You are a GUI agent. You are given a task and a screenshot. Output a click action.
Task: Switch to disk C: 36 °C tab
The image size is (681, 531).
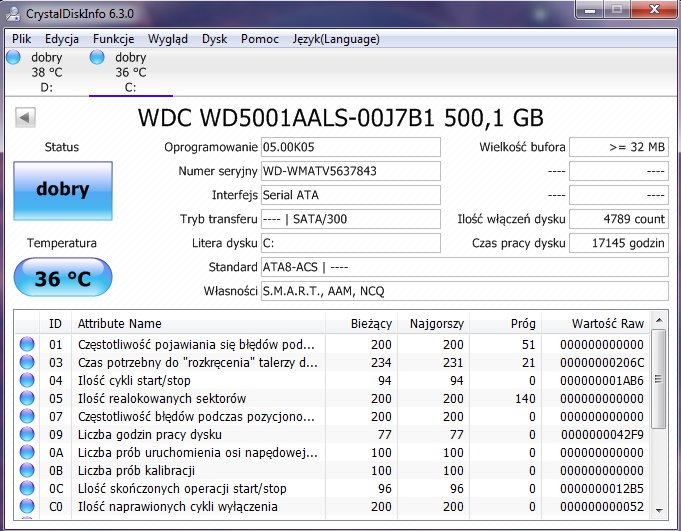point(131,72)
